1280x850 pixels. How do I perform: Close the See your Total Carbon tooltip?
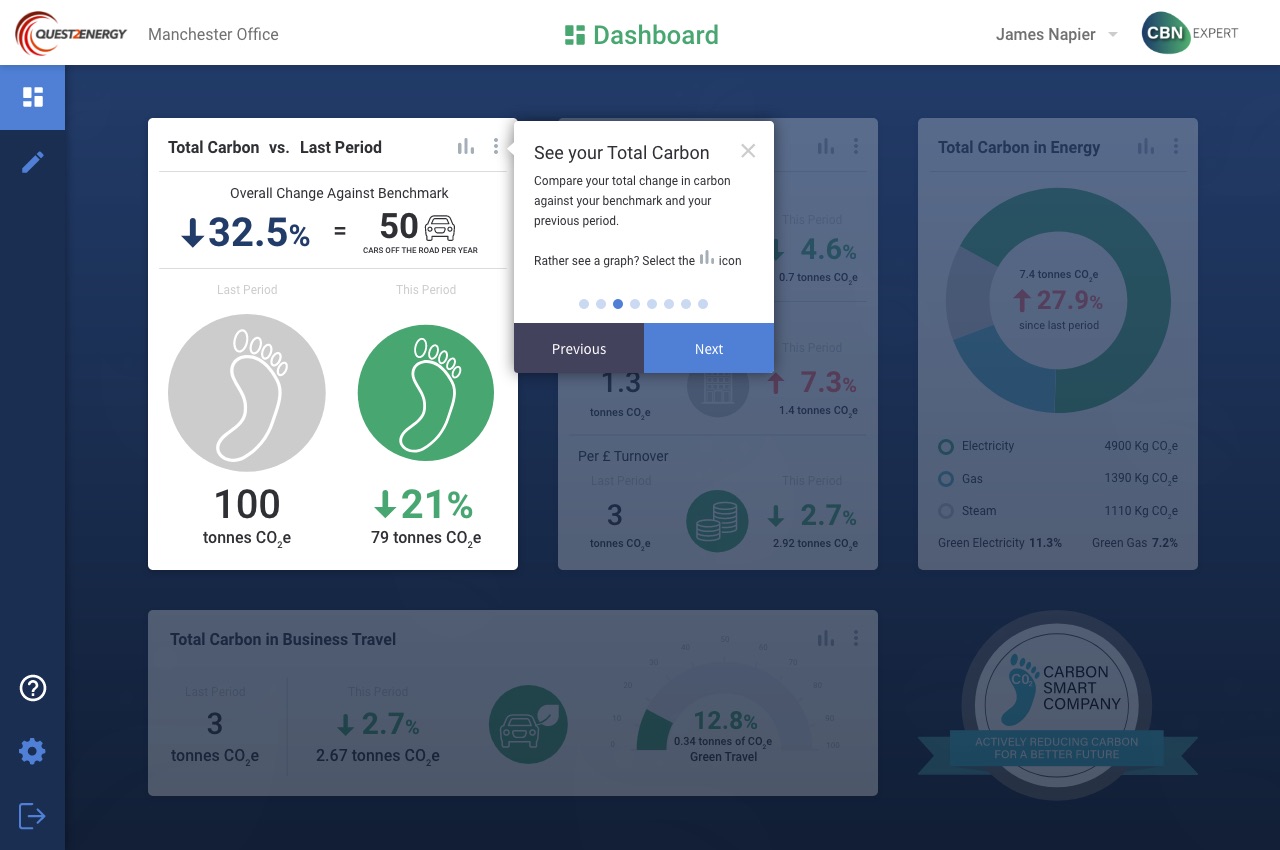pos(748,151)
